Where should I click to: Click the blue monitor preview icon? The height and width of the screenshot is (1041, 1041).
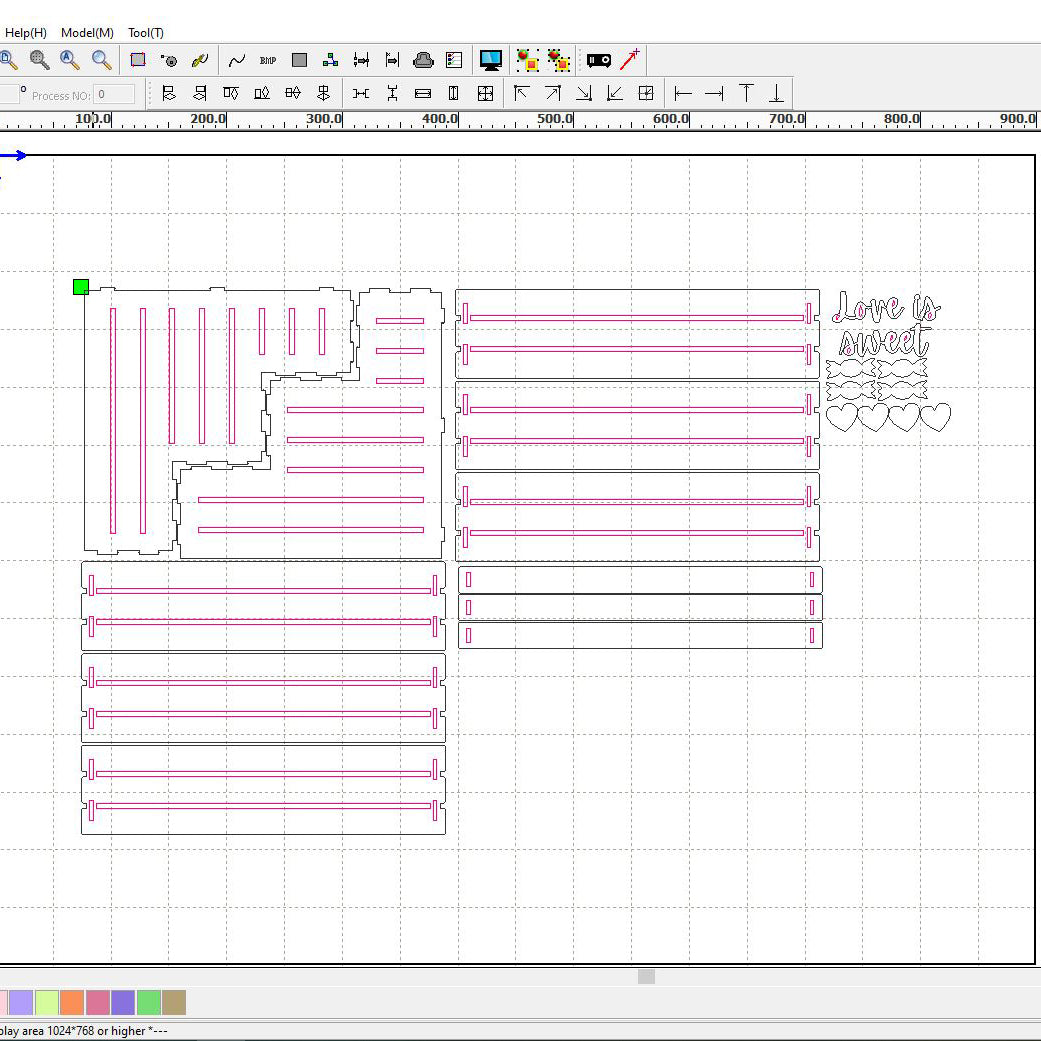pyautogui.click(x=490, y=60)
